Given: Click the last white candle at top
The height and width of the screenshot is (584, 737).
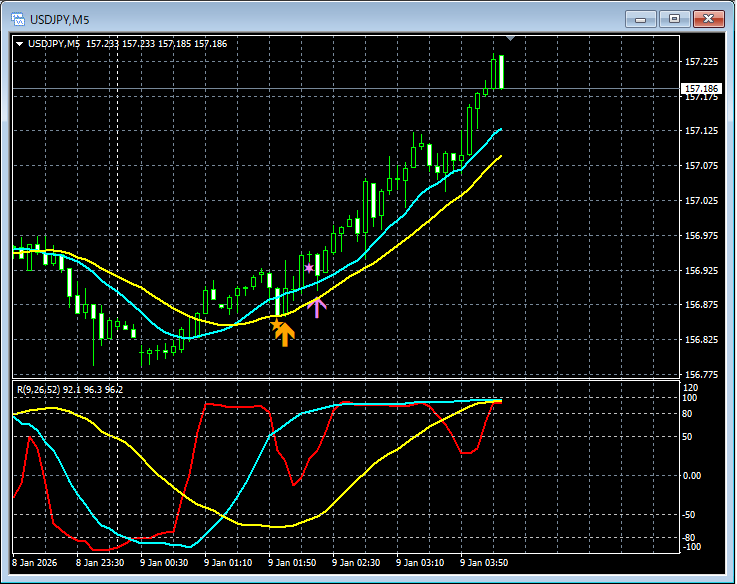Looking at the screenshot, I should 502,72.
